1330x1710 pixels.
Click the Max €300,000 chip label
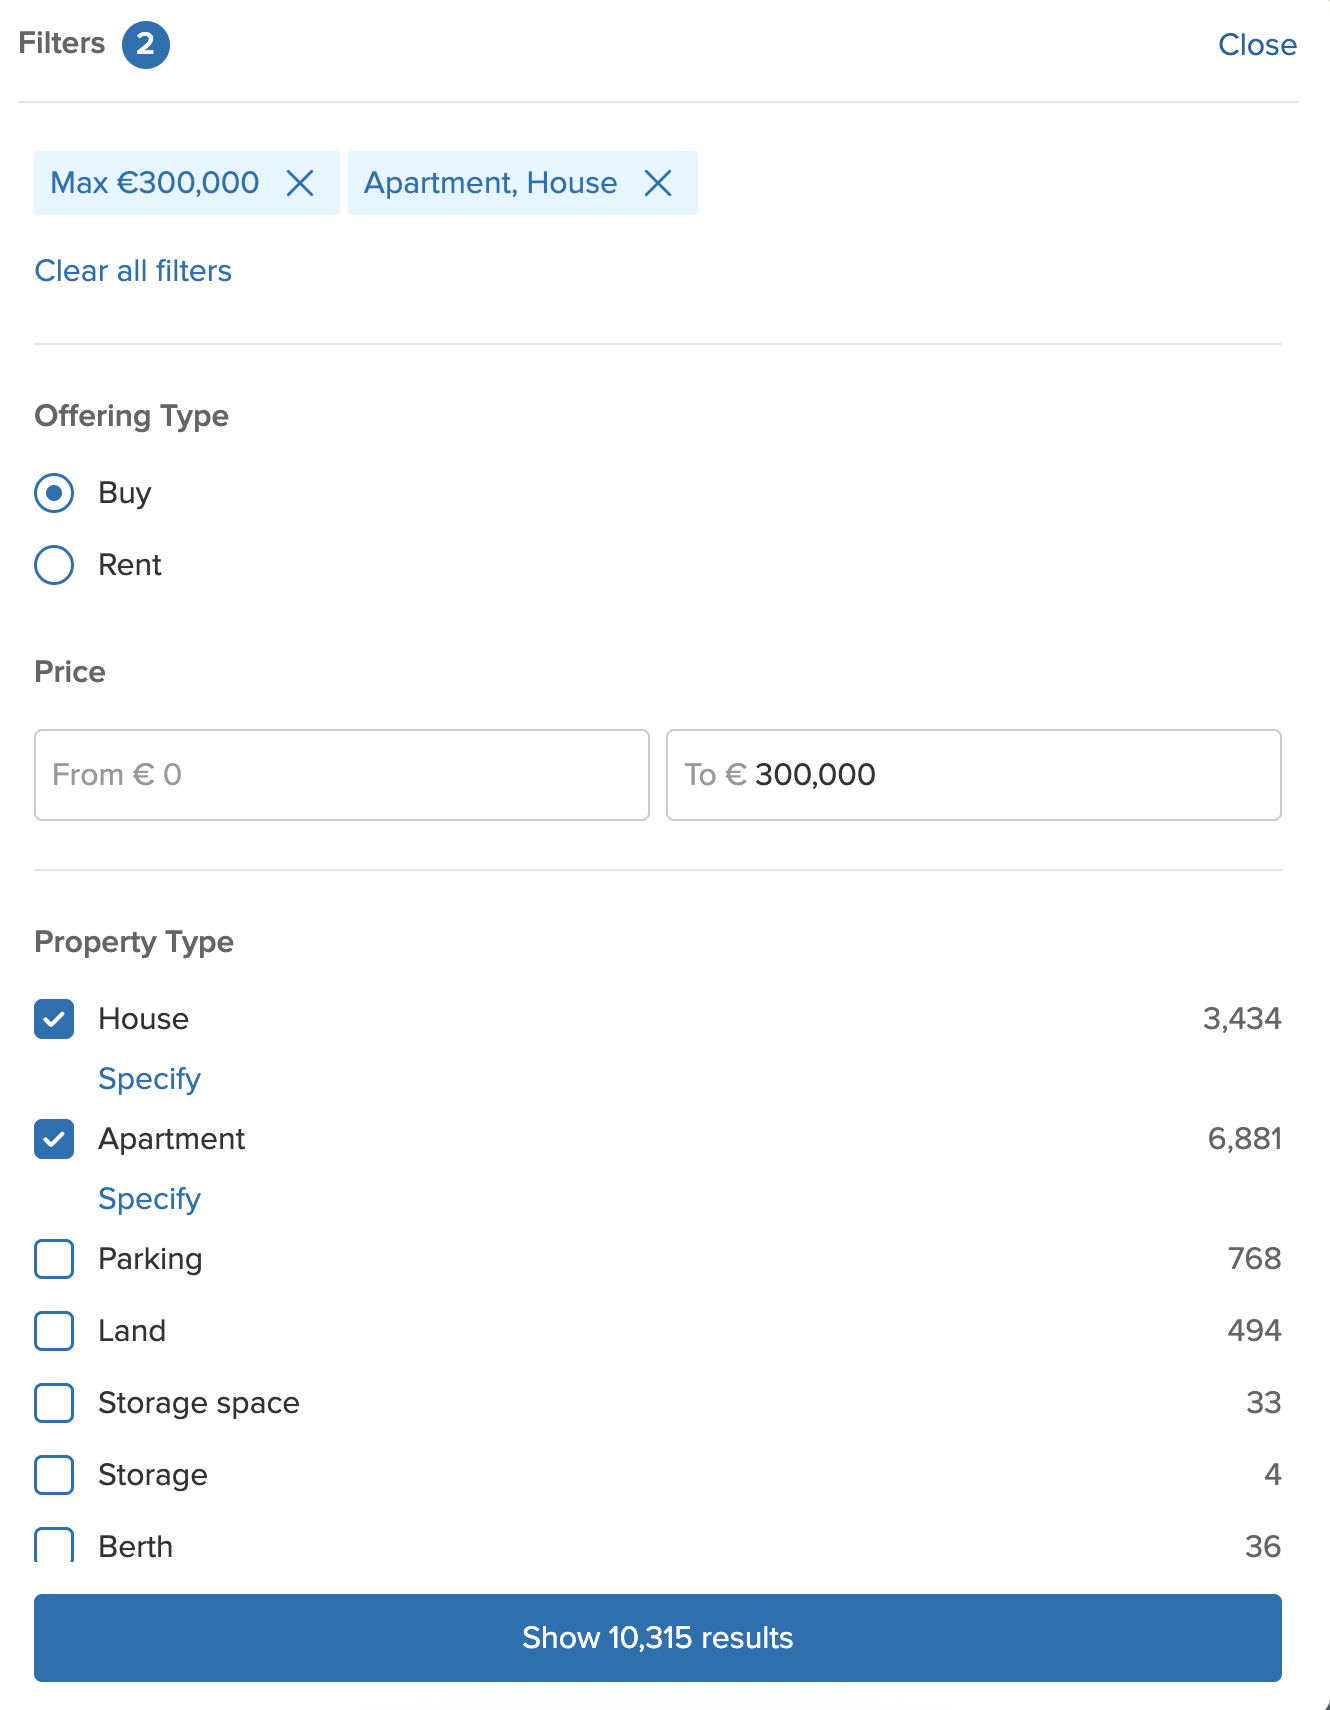(155, 183)
